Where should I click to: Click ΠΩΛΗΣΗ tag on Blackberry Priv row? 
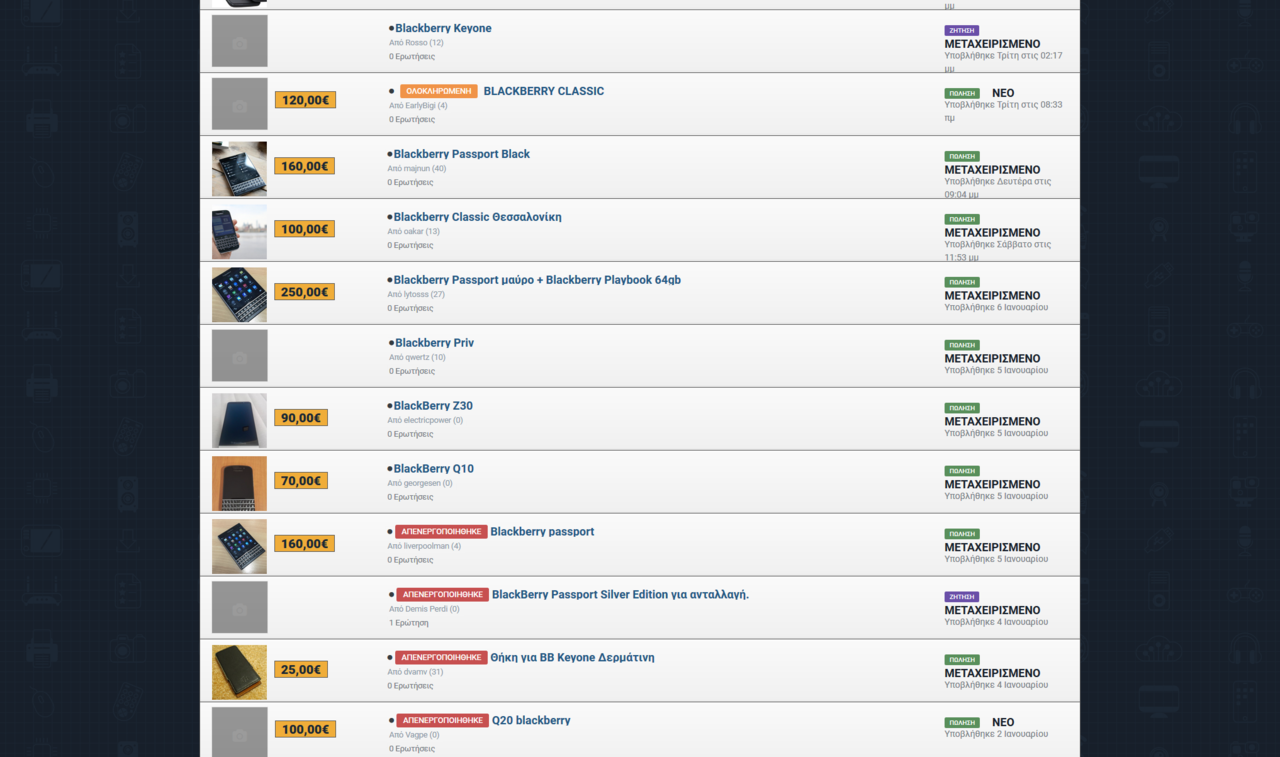click(x=962, y=345)
